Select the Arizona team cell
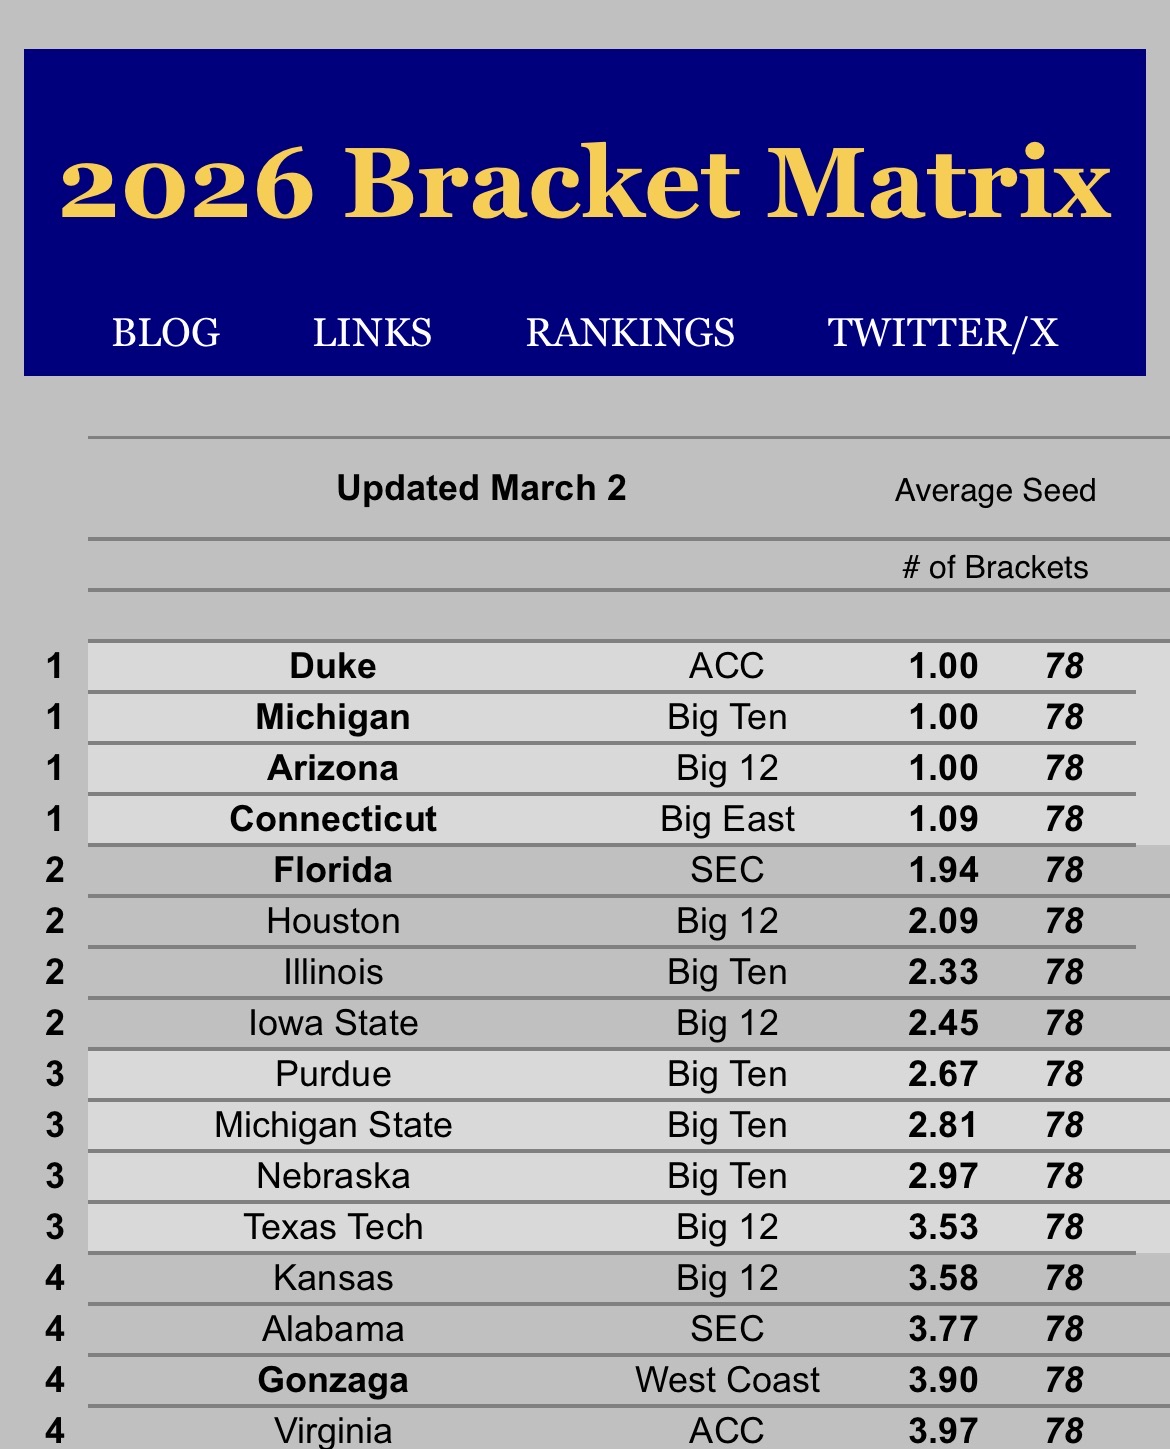This screenshot has height=1449, width=1170. pos(333,768)
